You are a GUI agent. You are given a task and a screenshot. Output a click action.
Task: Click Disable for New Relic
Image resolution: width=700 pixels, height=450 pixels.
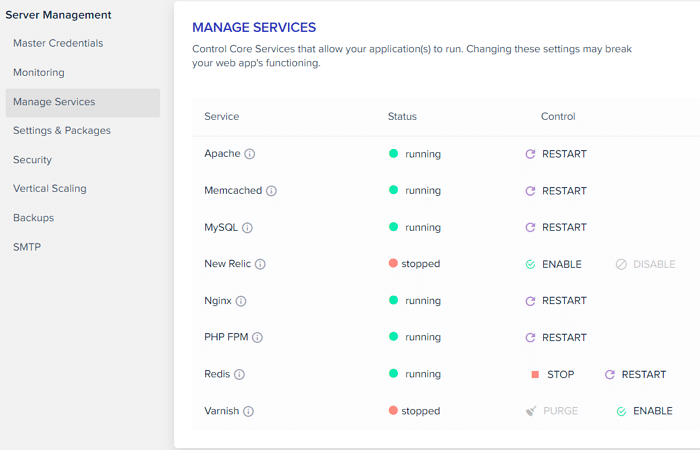(x=646, y=264)
